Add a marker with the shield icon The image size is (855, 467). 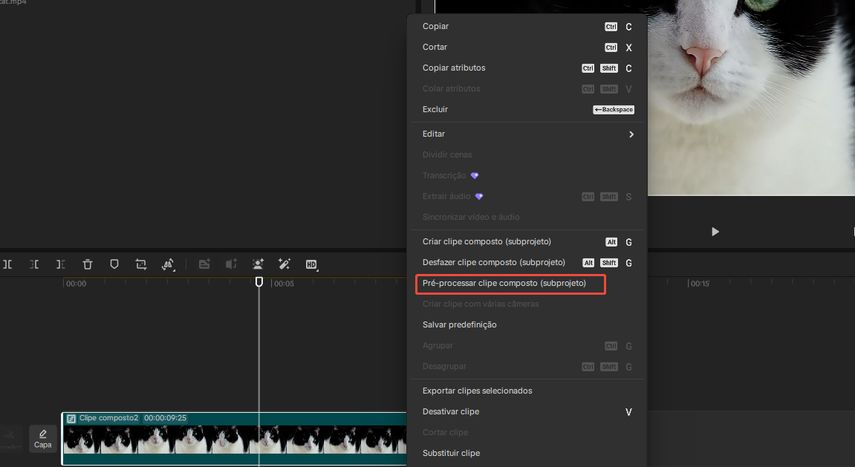(x=114, y=264)
